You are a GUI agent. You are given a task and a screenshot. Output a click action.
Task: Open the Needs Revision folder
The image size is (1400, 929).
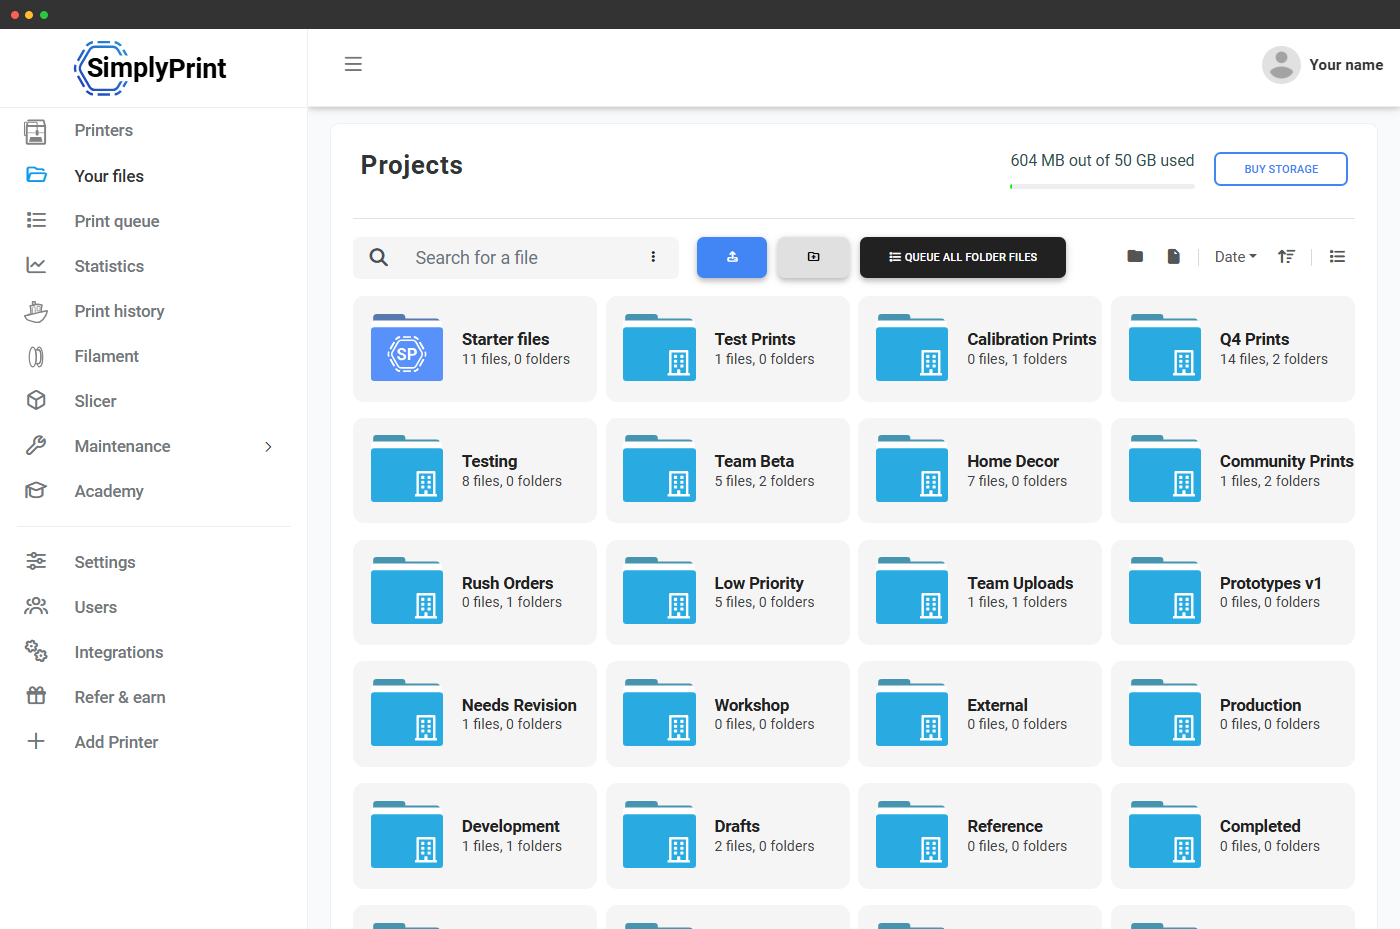pos(475,714)
